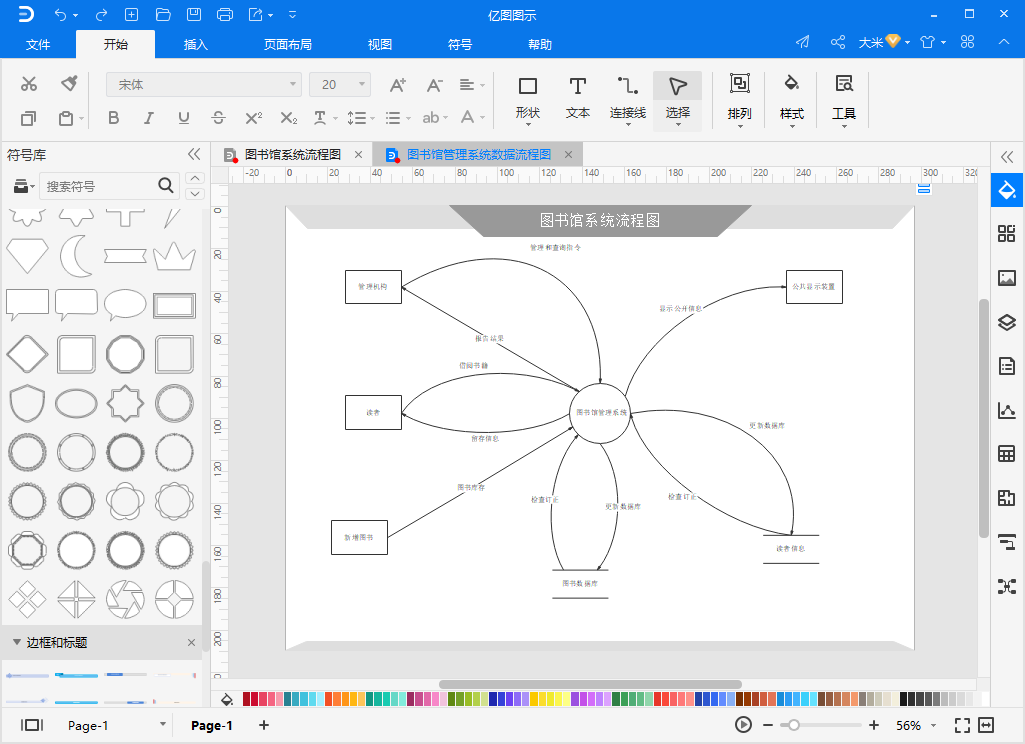Collapse symbol library with double chevron
The height and width of the screenshot is (744, 1025).
point(193,154)
